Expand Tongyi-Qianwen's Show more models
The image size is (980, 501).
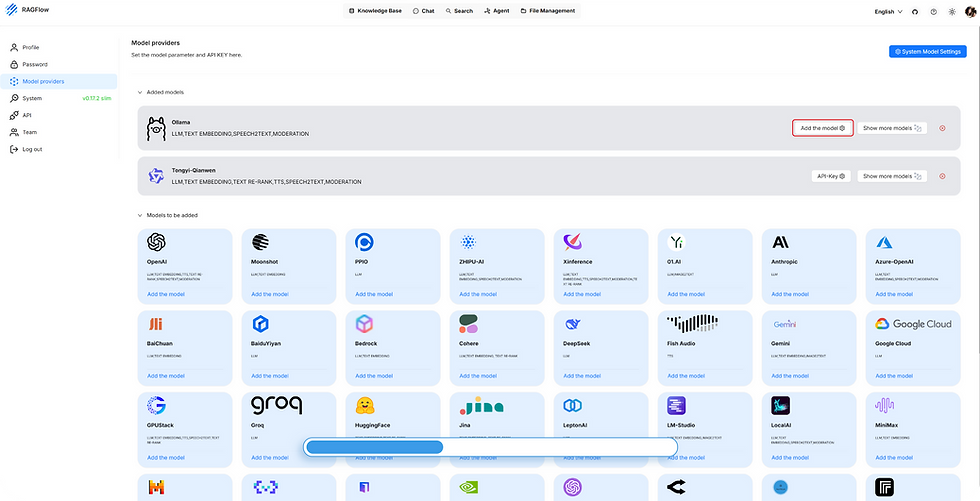tap(892, 176)
